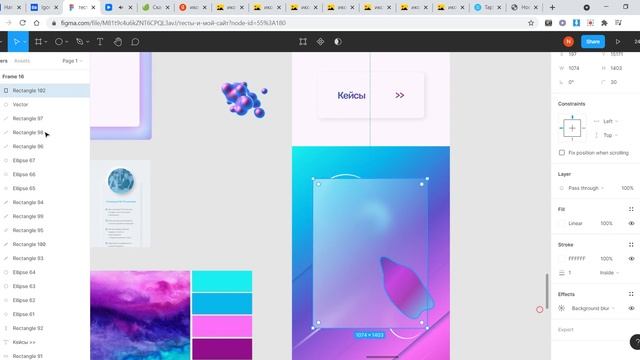Toggle the Background blur effect visibility eye
The width and height of the screenshot is (640, 360).
pyautogui.click(x=631, y=308)
